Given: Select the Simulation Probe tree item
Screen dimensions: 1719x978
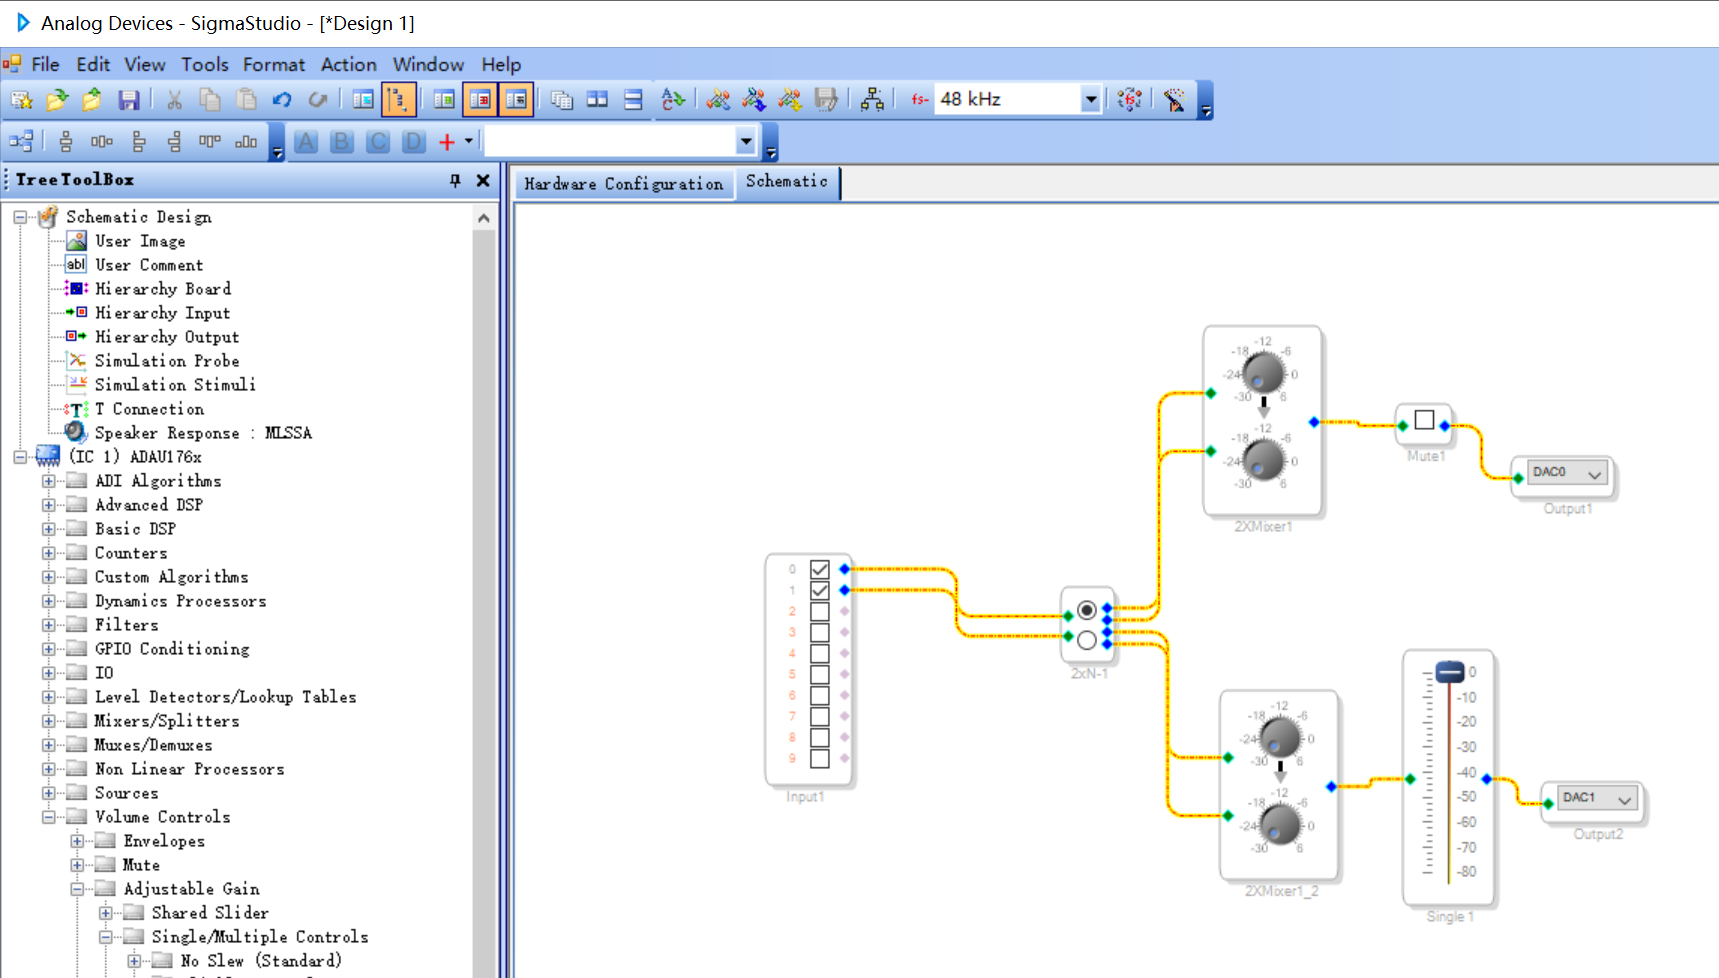Looking at the screenshot, I should [x=167, y=361].
